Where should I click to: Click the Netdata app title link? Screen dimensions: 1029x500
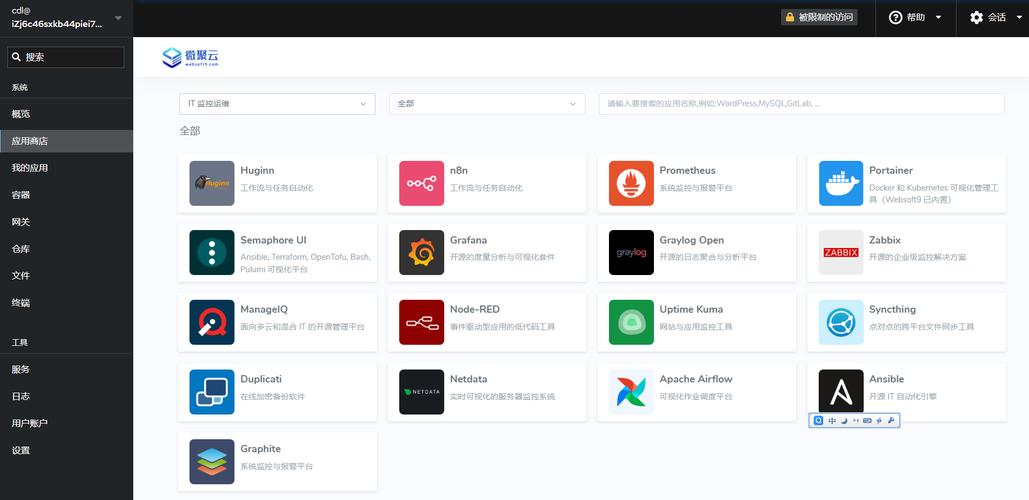coord(469,379)
